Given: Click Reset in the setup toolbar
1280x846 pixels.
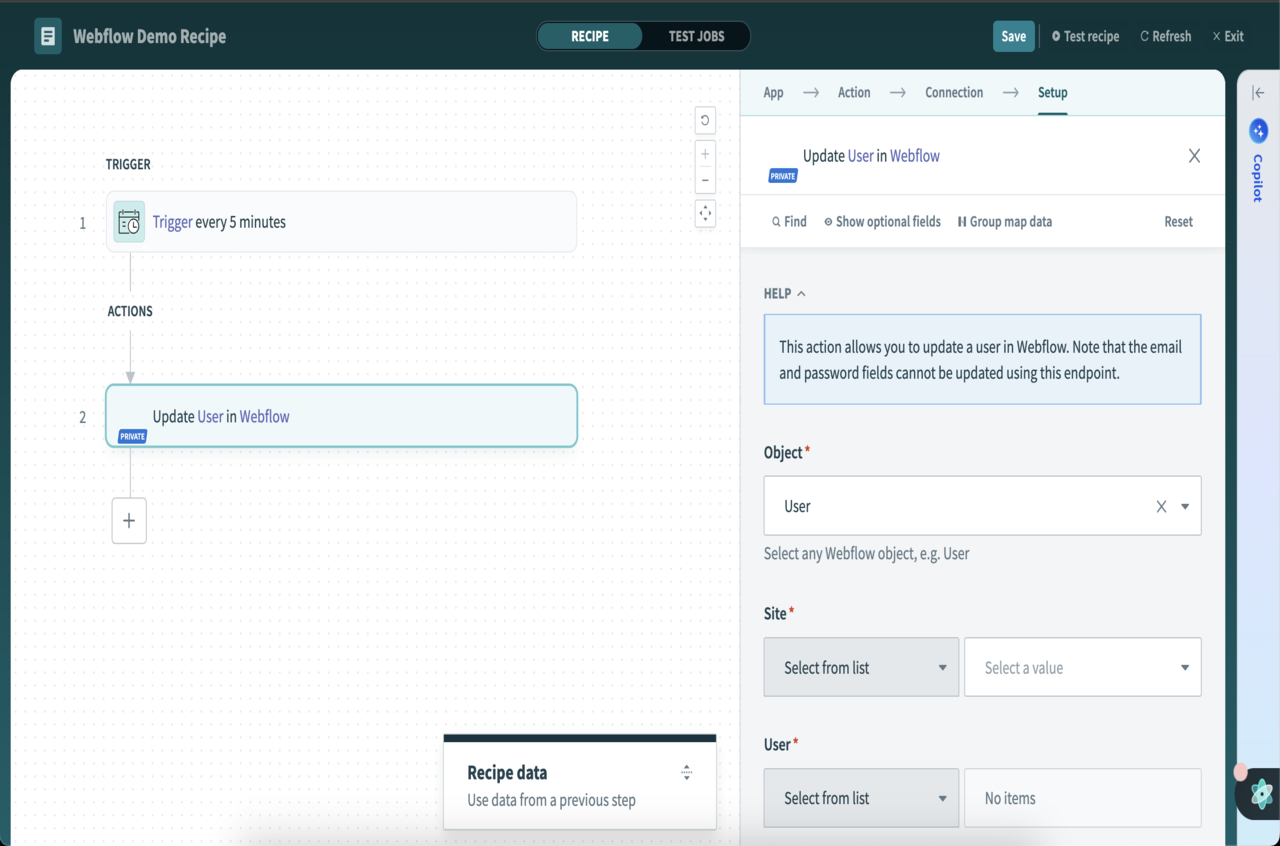Looking at the screenshot, I should 1178,222.
